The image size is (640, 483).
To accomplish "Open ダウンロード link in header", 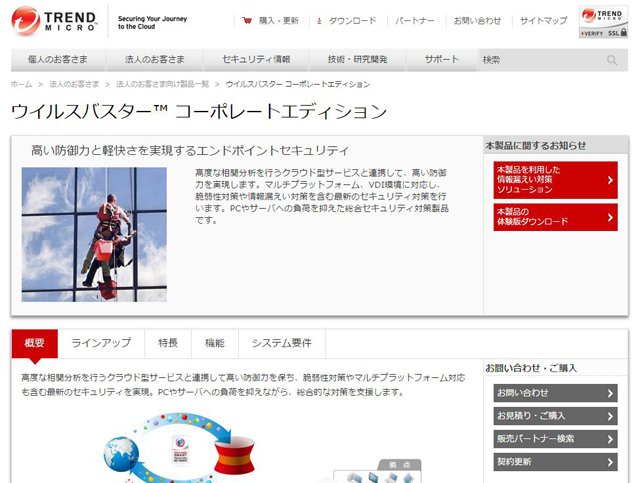I will click(352, 21).
